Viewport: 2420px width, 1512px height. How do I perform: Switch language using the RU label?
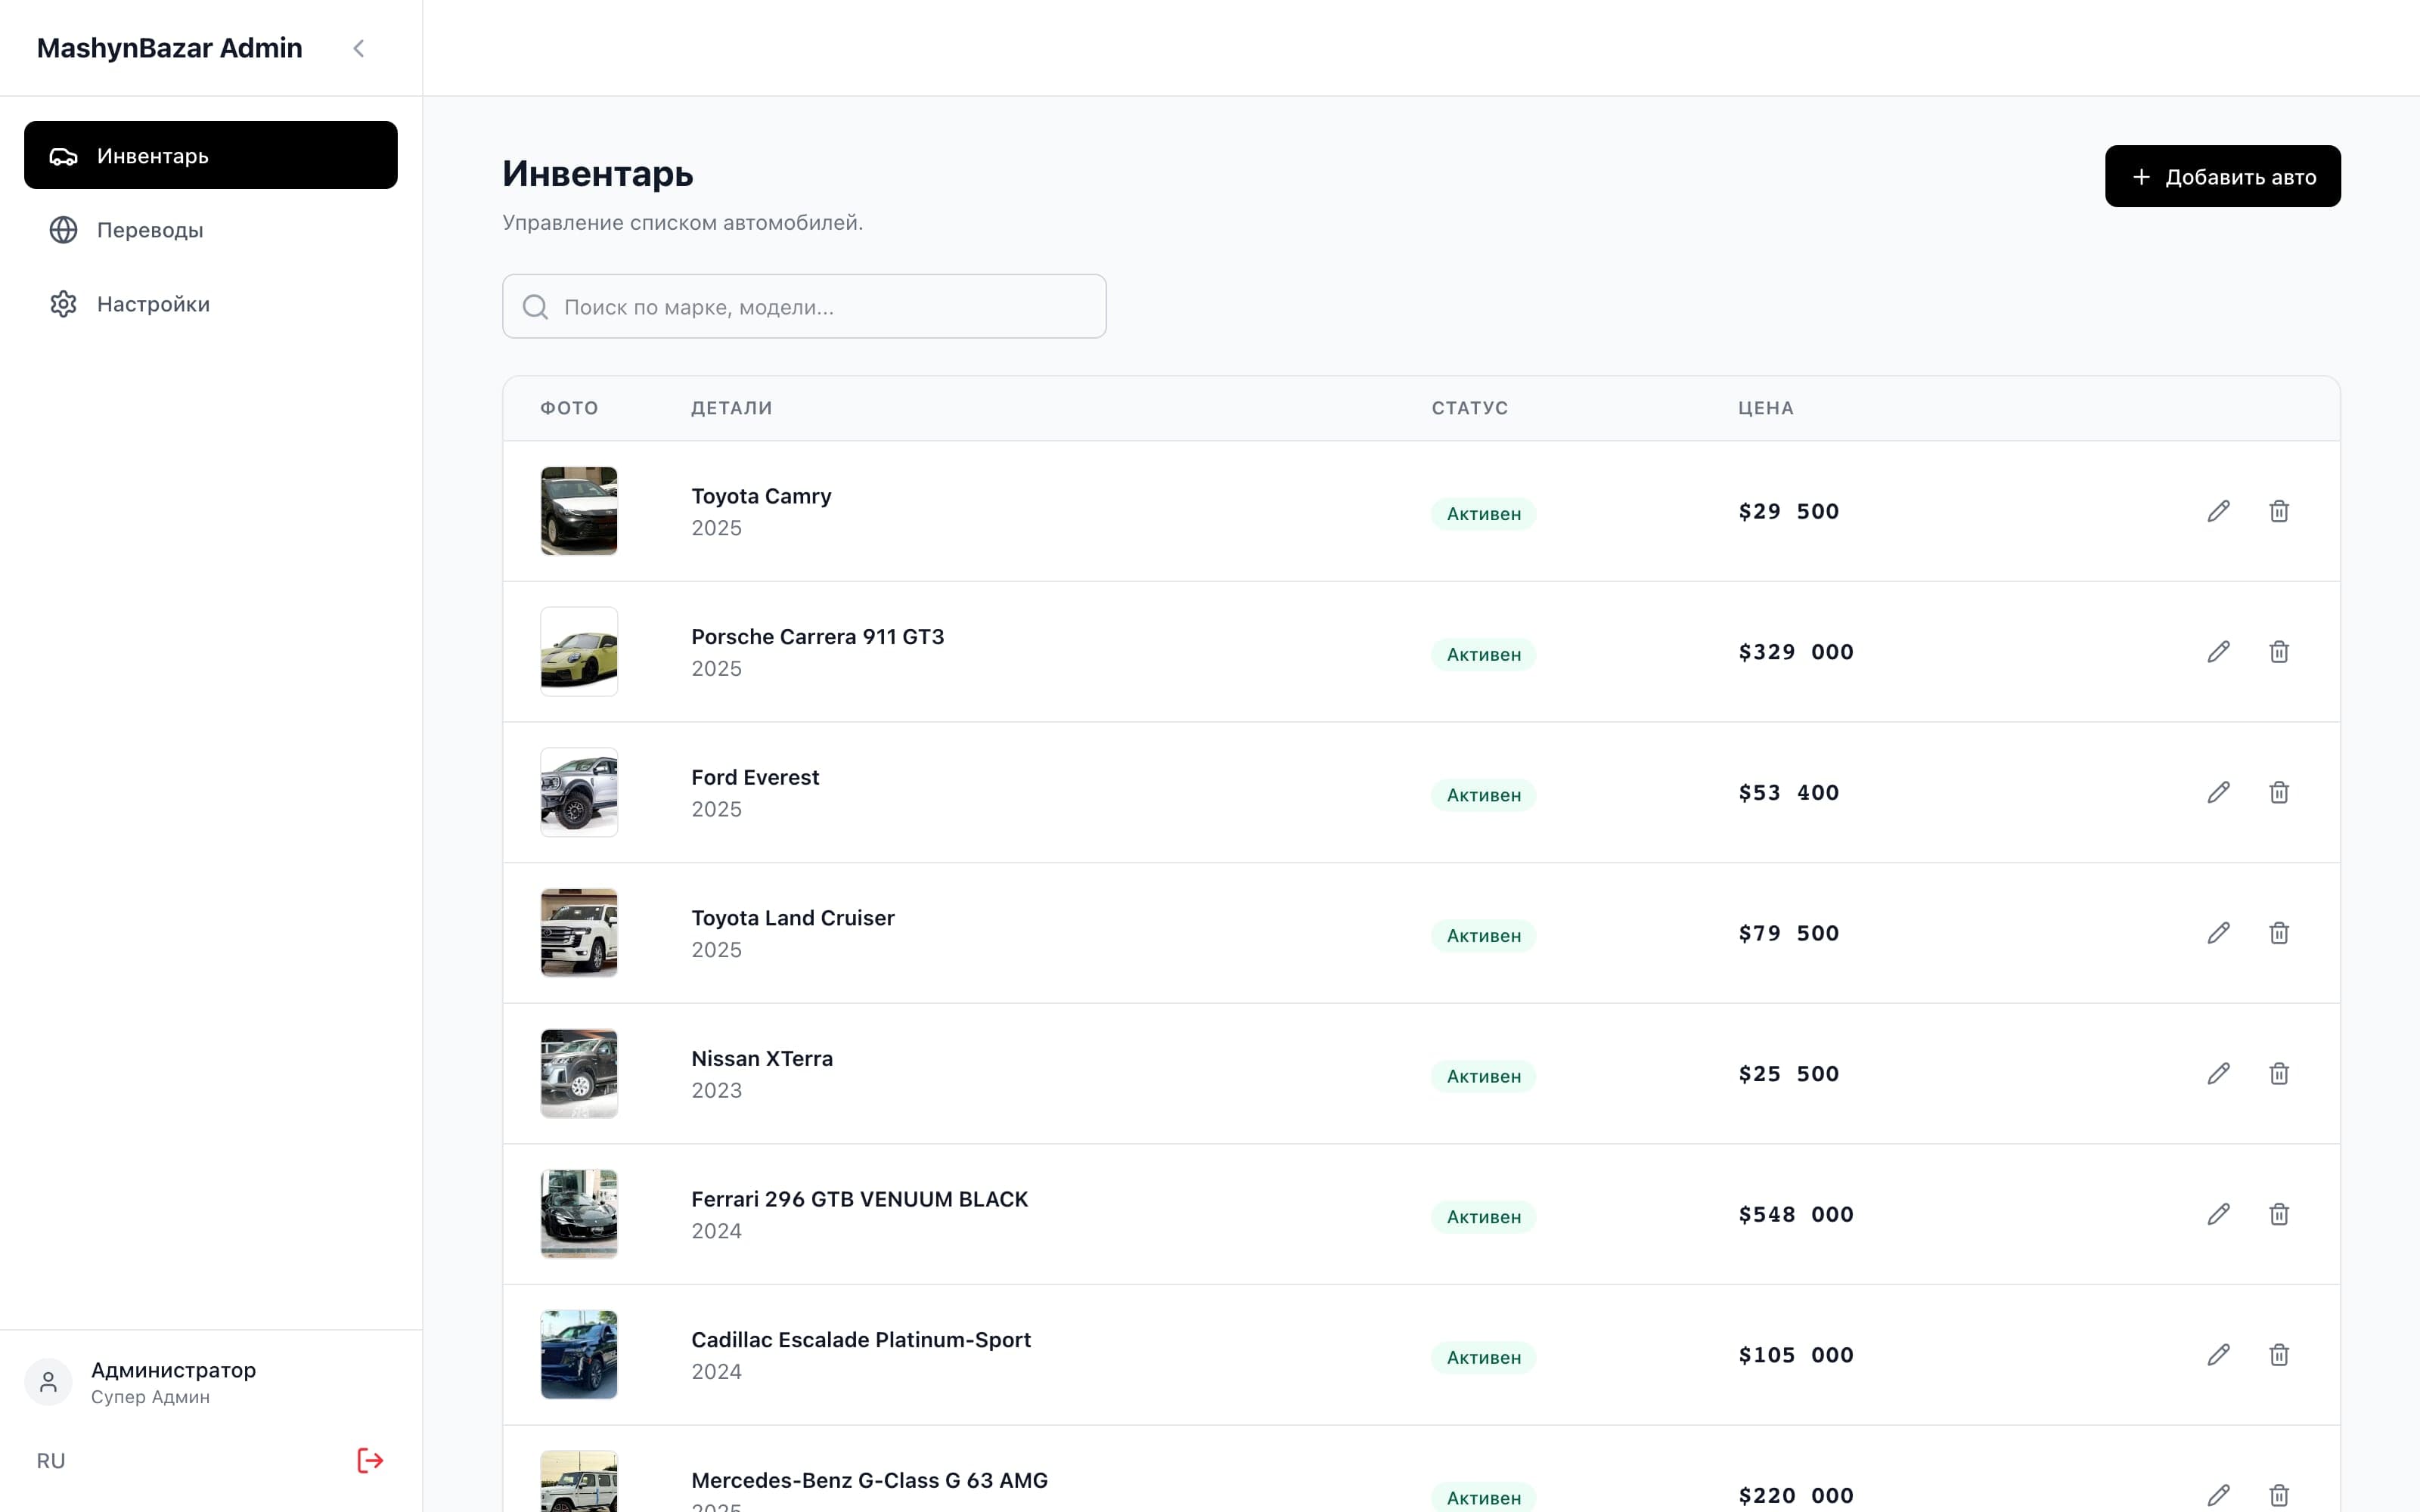click(51, 1460)
